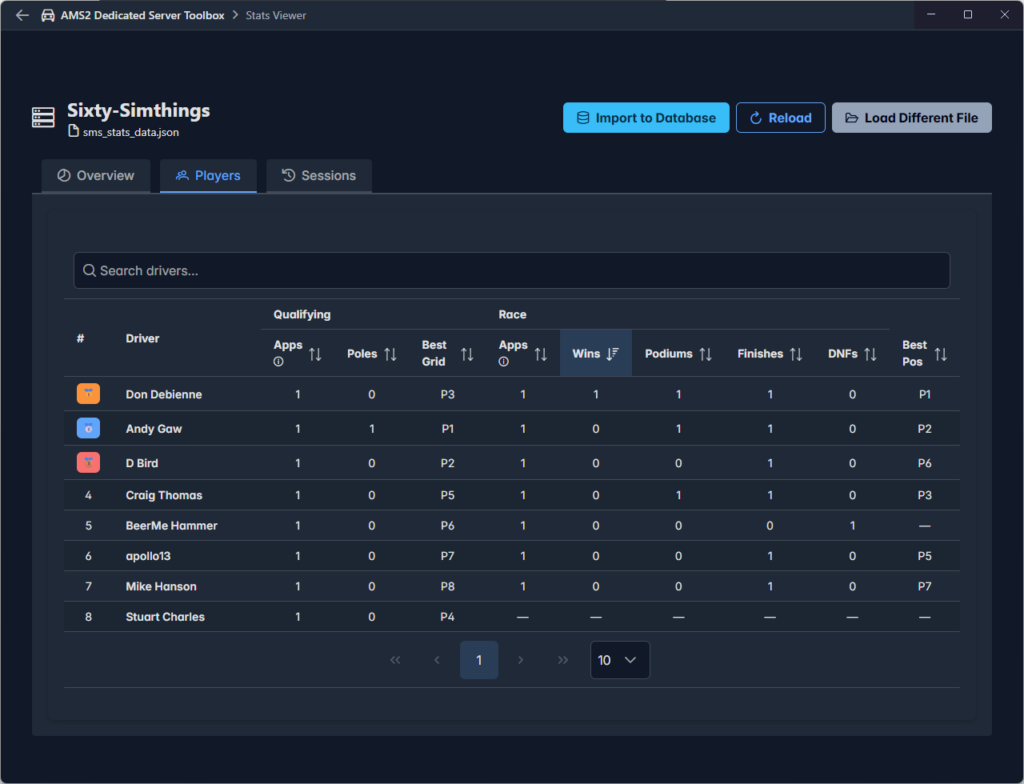Open the rows per page dropdown
This screenshot has width=1024, height=784.
click(x=620, y=660)
